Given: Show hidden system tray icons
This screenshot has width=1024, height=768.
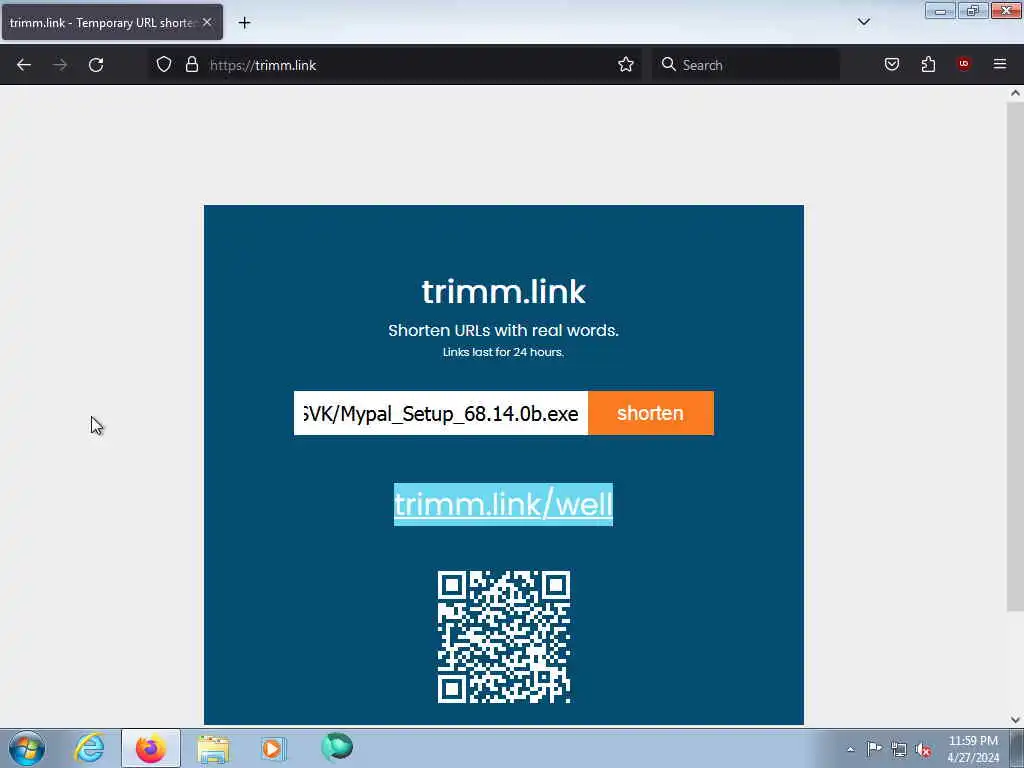Looking at the screenshot, I should click(x=850, y=750).
